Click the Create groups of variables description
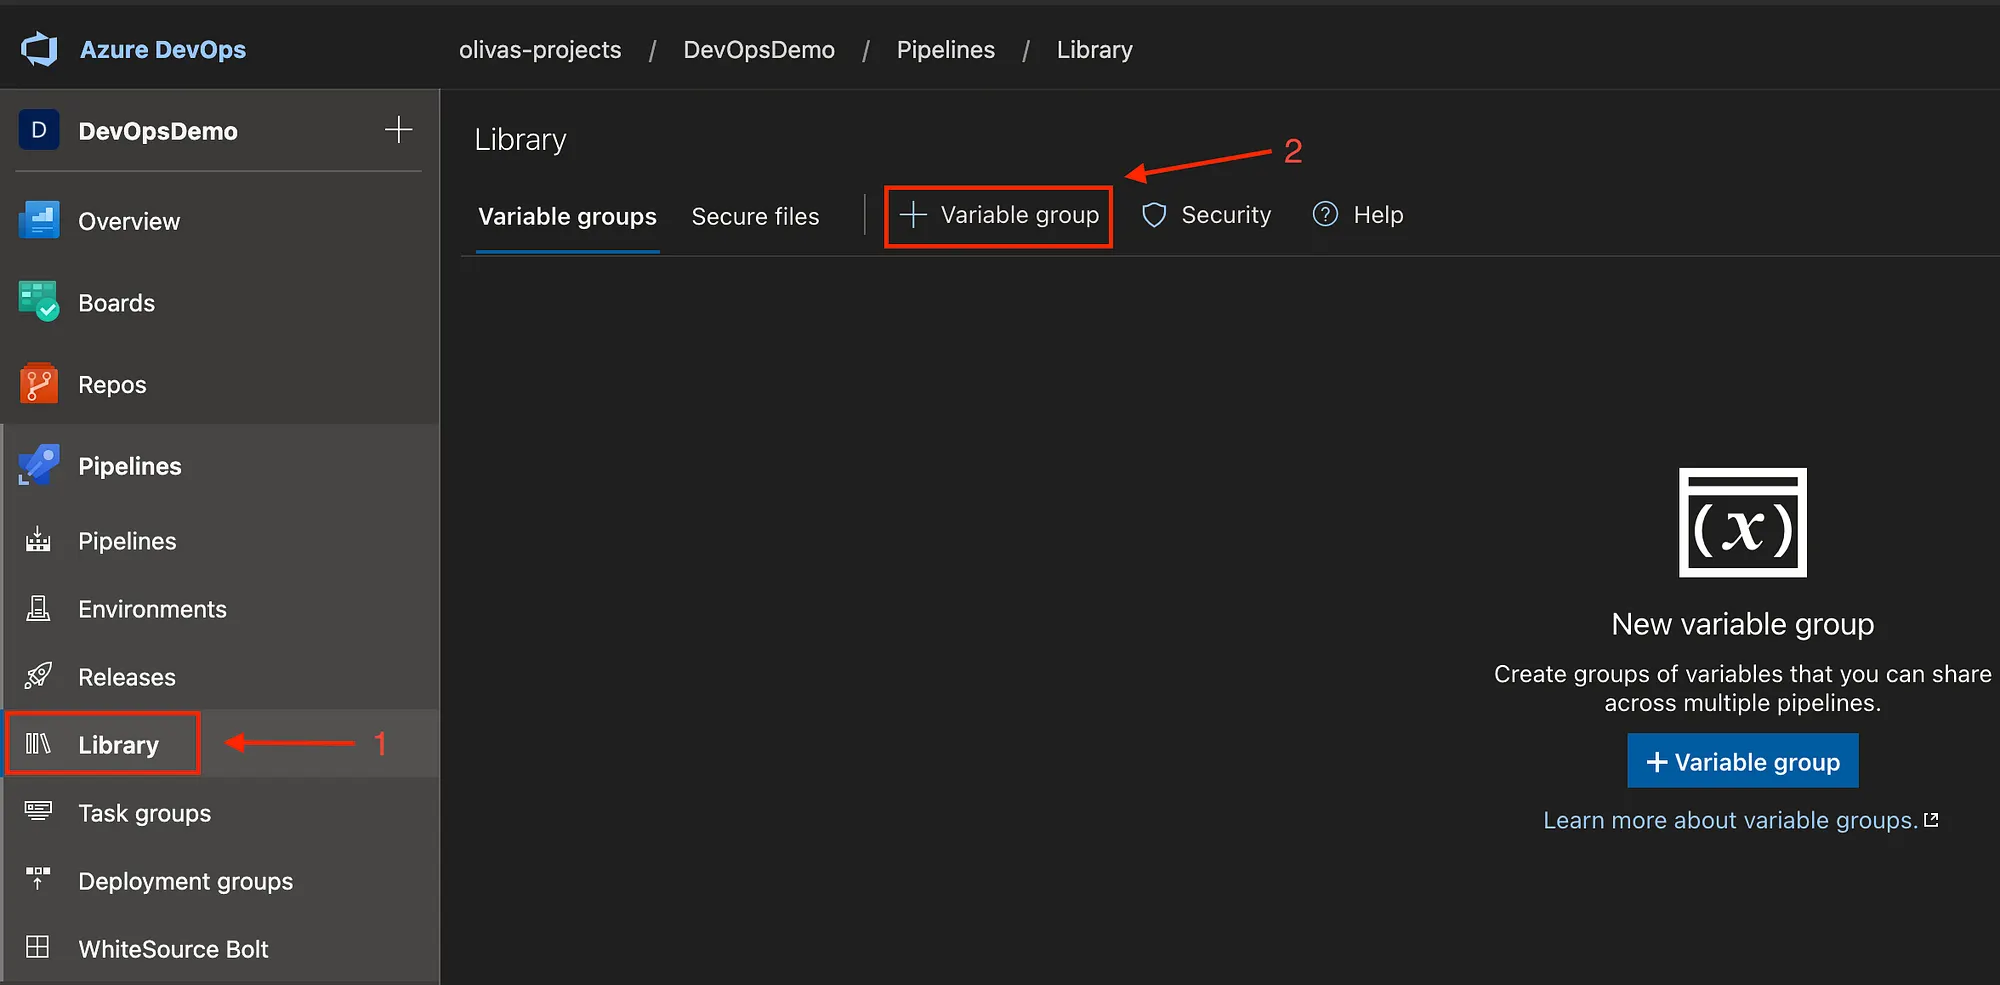Viewport: 2000px width, 985px height. click(1742, 688)
